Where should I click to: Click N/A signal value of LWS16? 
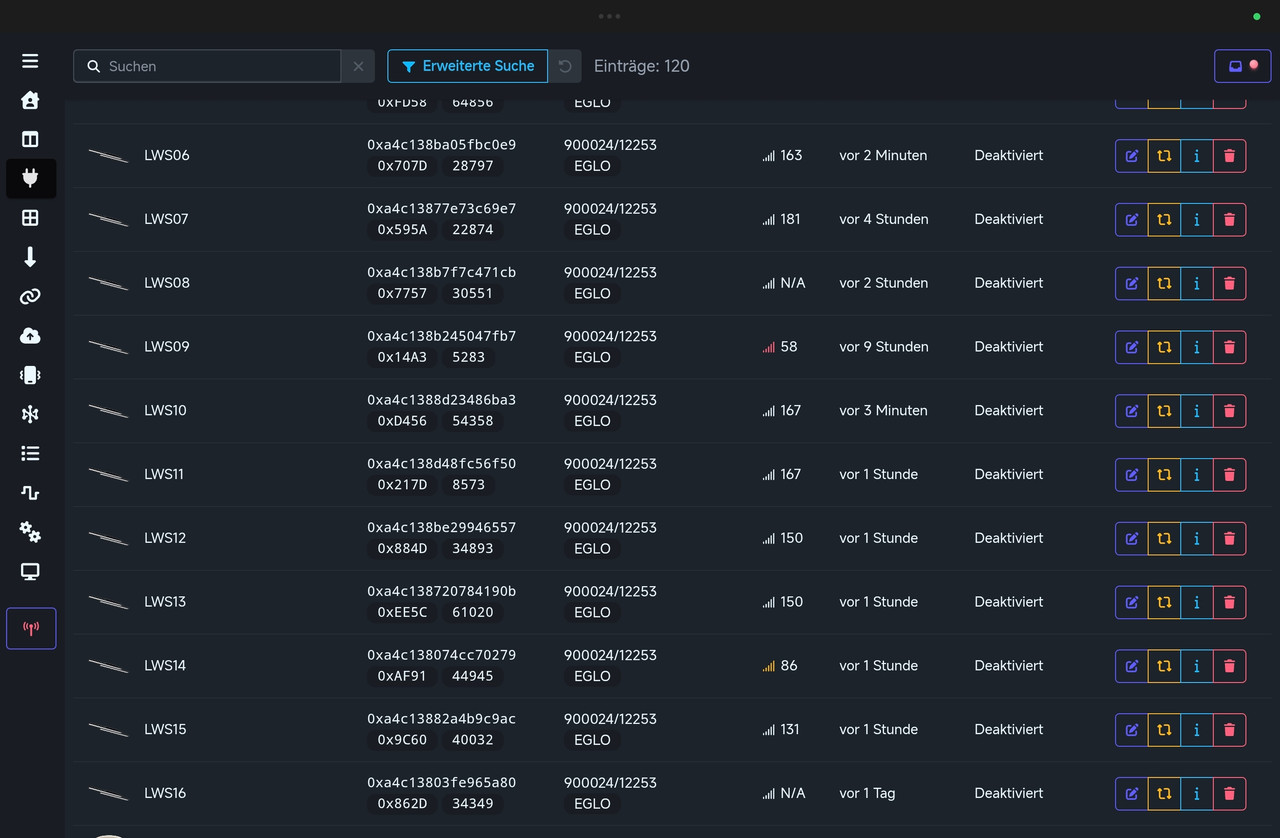tap(793, 793)
